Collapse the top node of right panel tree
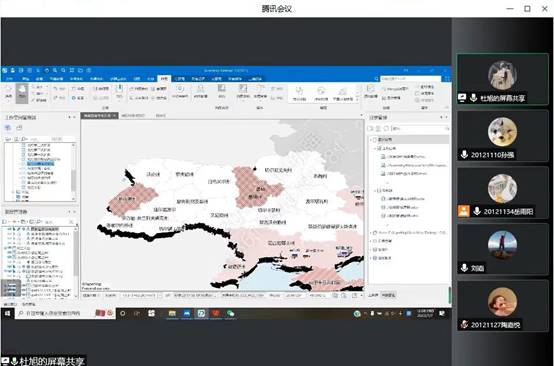Image resolution: width=554 pixels, height=366 pixels. coord(371,140)
